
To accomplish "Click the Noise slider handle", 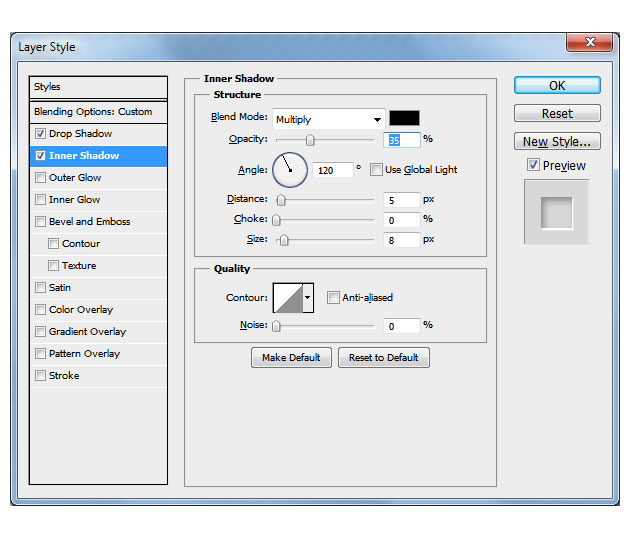I will [276, 326].
